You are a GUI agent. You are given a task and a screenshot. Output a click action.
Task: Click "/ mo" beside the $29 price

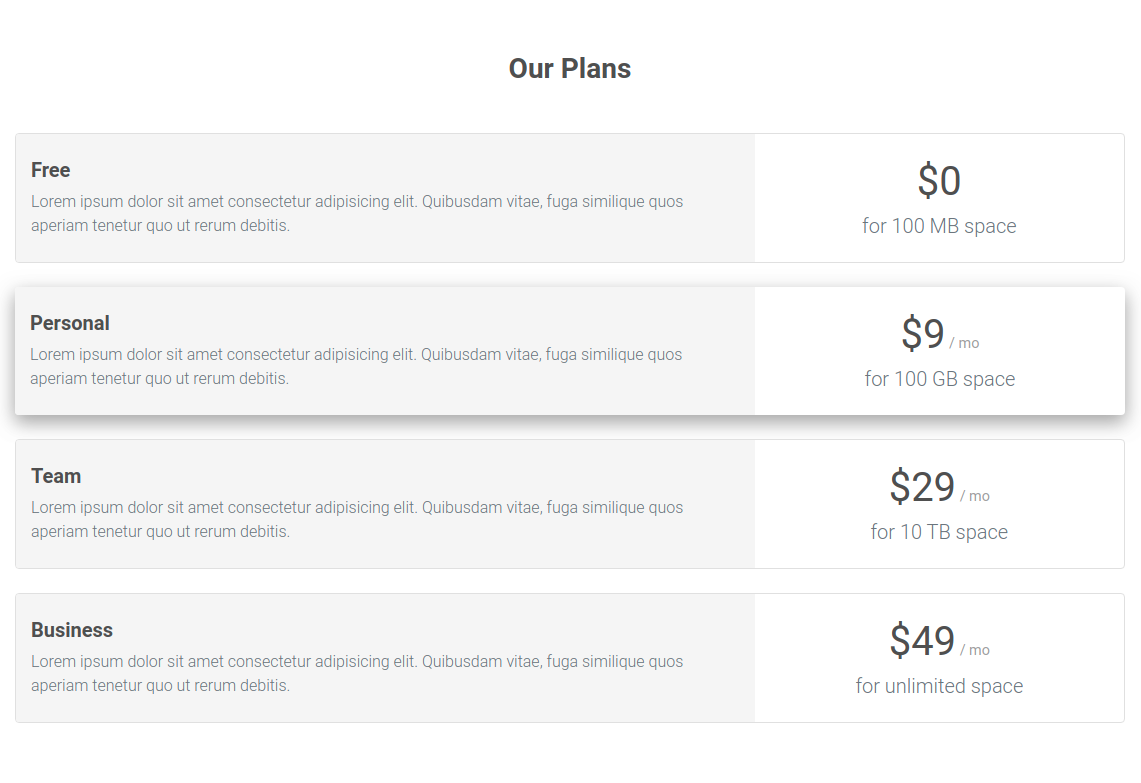975,496
